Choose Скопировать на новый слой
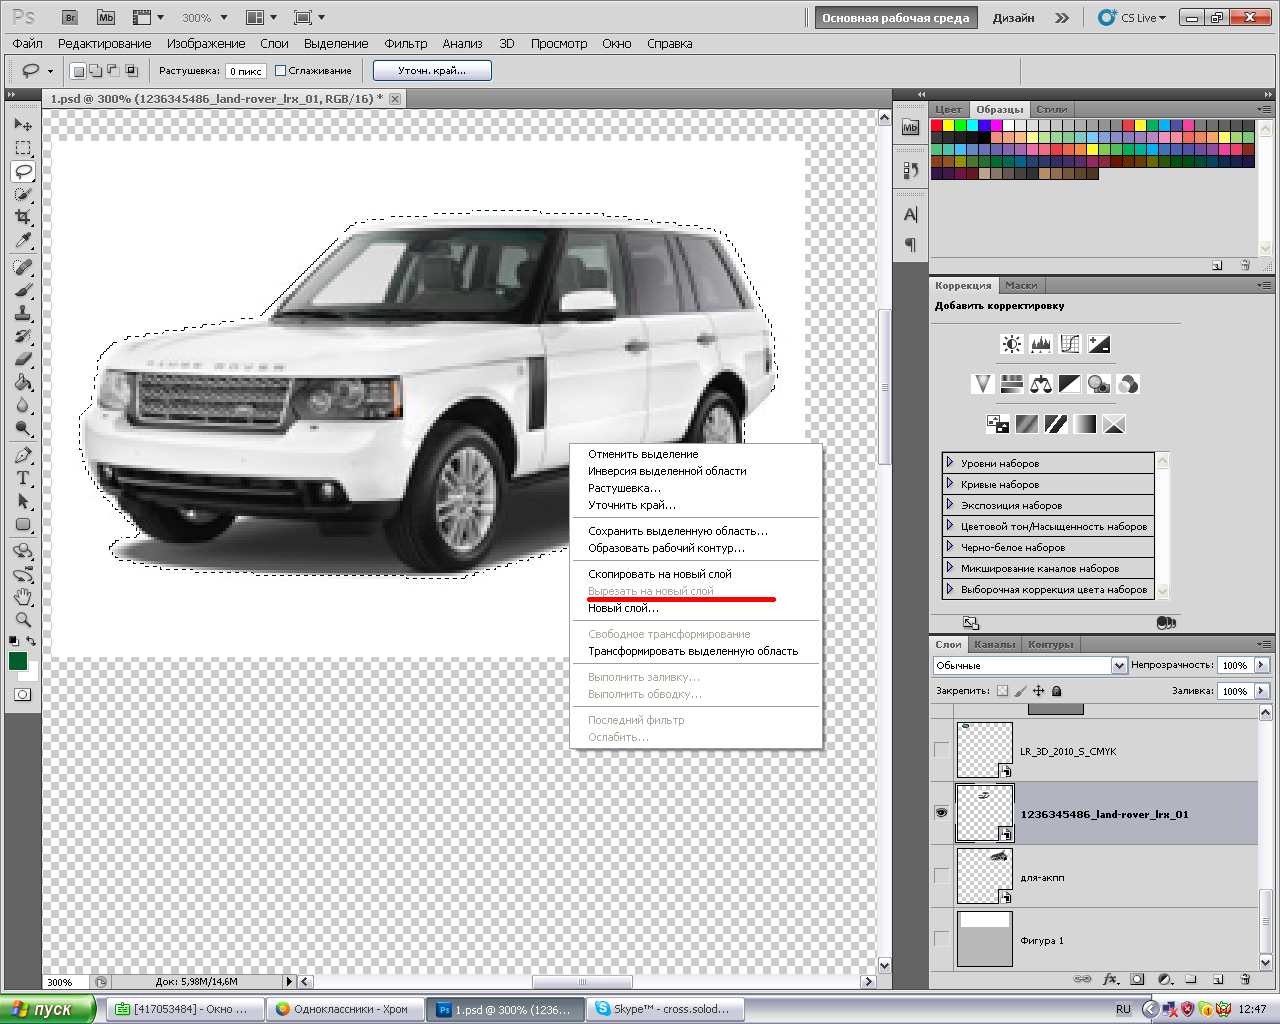 (x=660, y=574)
